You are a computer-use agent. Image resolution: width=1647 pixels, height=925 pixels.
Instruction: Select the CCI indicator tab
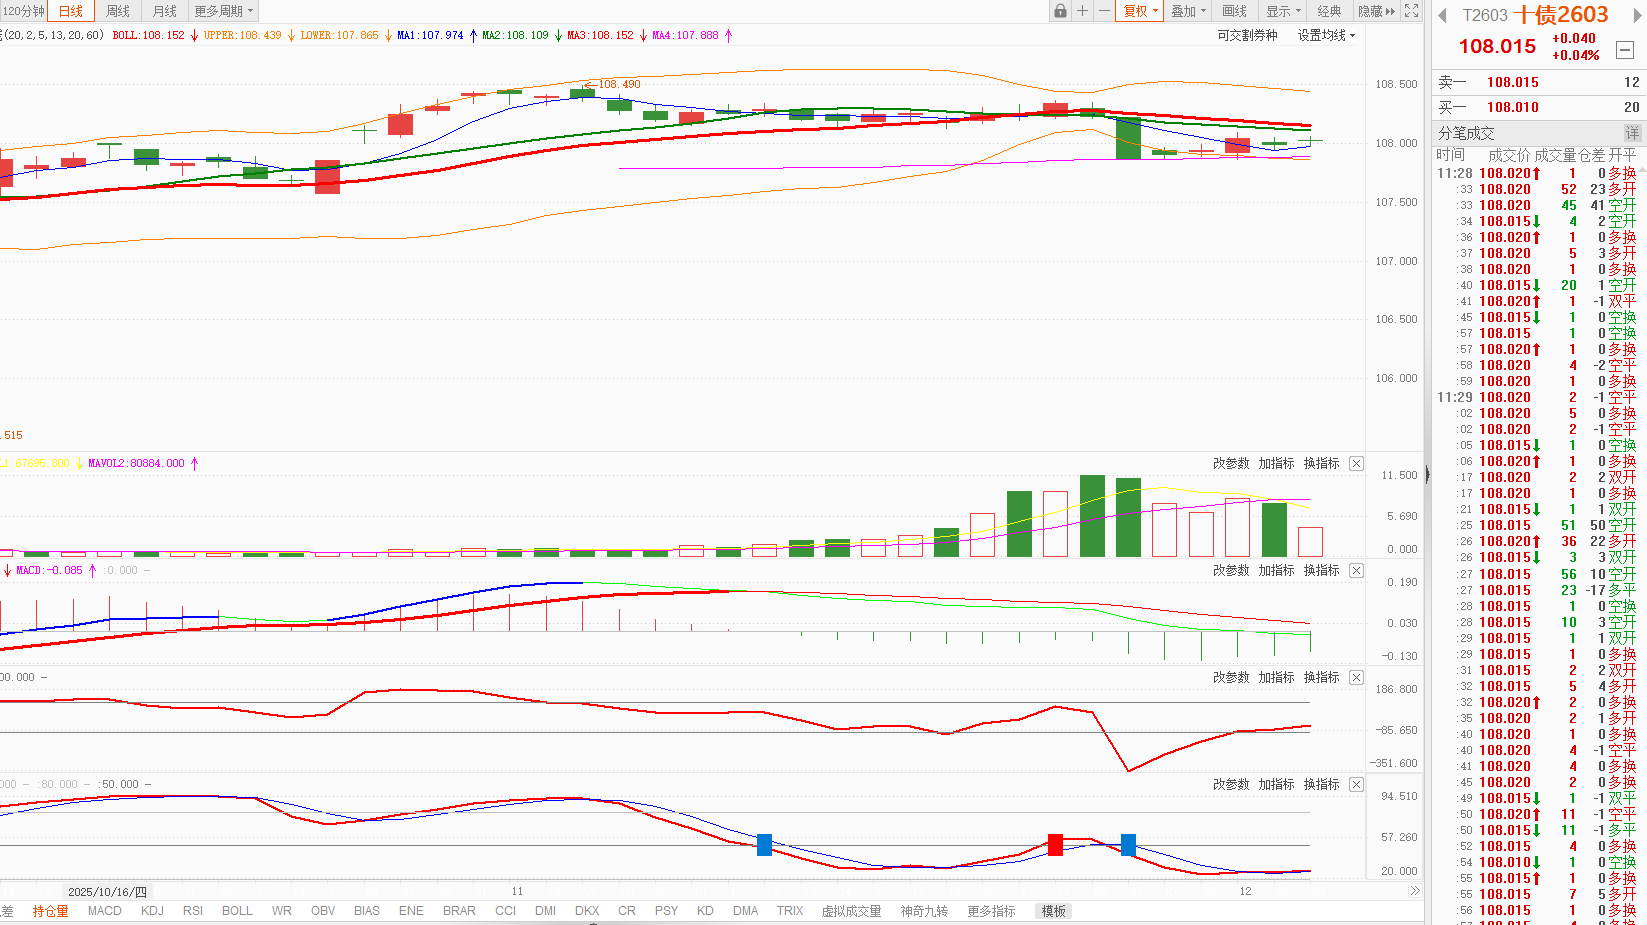506,911
